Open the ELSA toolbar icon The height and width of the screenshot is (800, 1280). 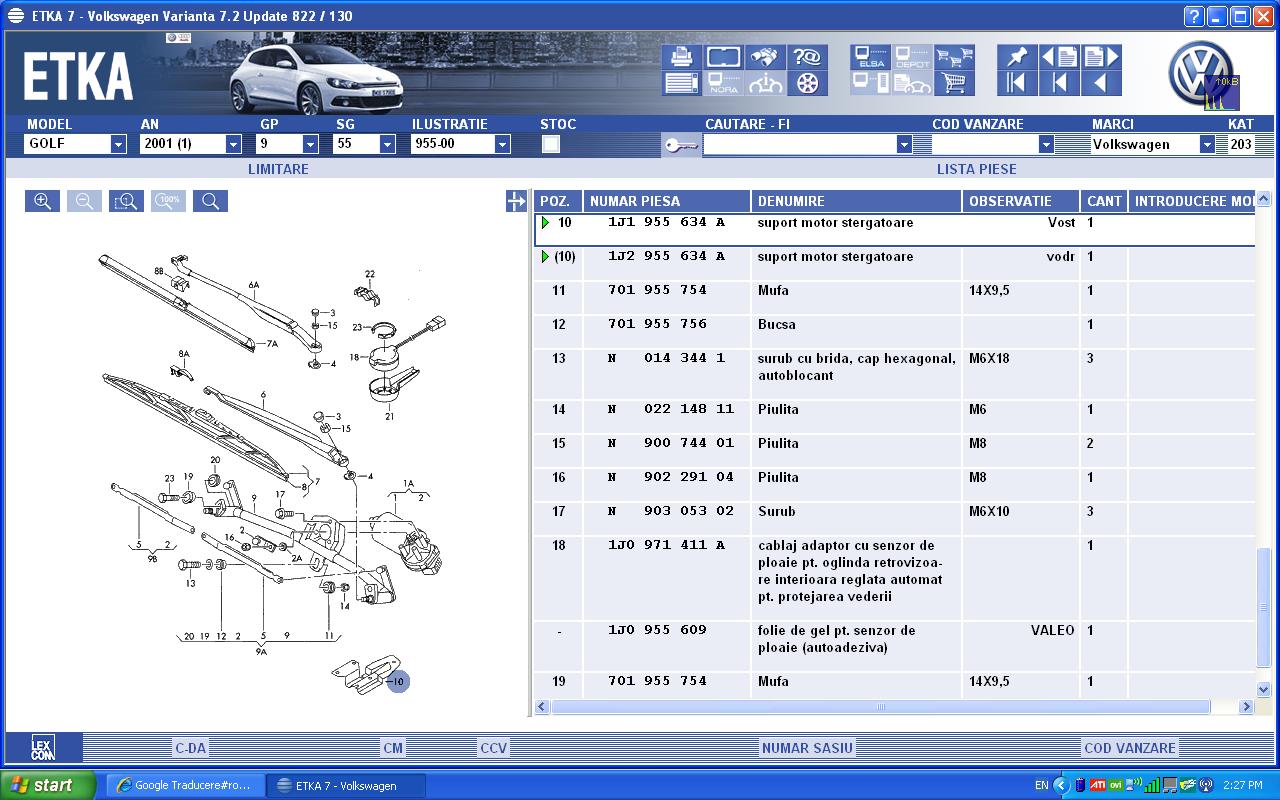tap(871, 57)
